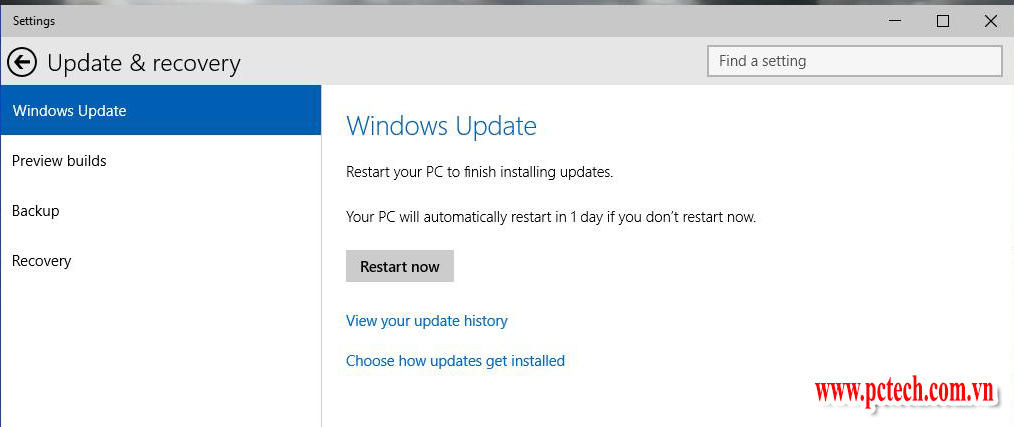
Task: Maximize the Settings window
Action: tap(942, 21)
